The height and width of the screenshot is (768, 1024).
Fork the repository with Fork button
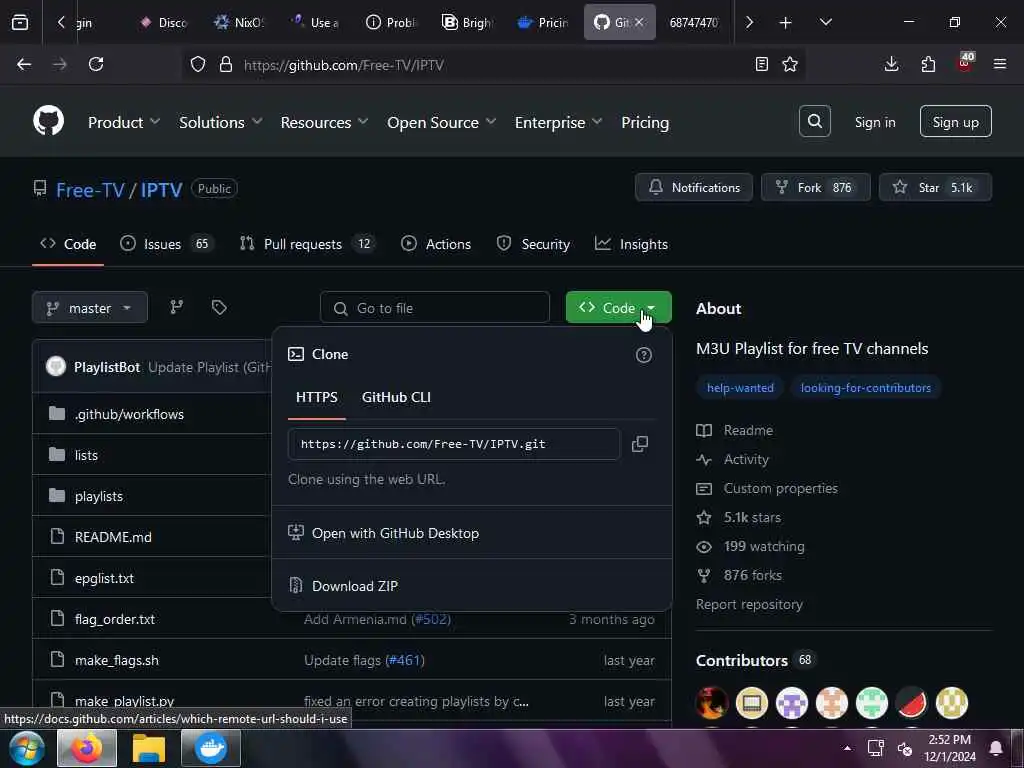tap(816, 187)
